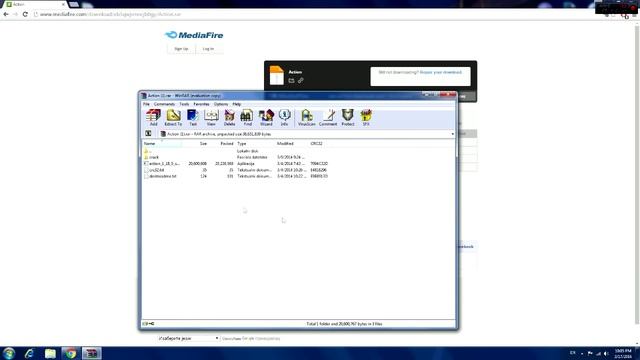Click the Extract To toolbar icon
640x360 pixels.
[x=173, y=118]
